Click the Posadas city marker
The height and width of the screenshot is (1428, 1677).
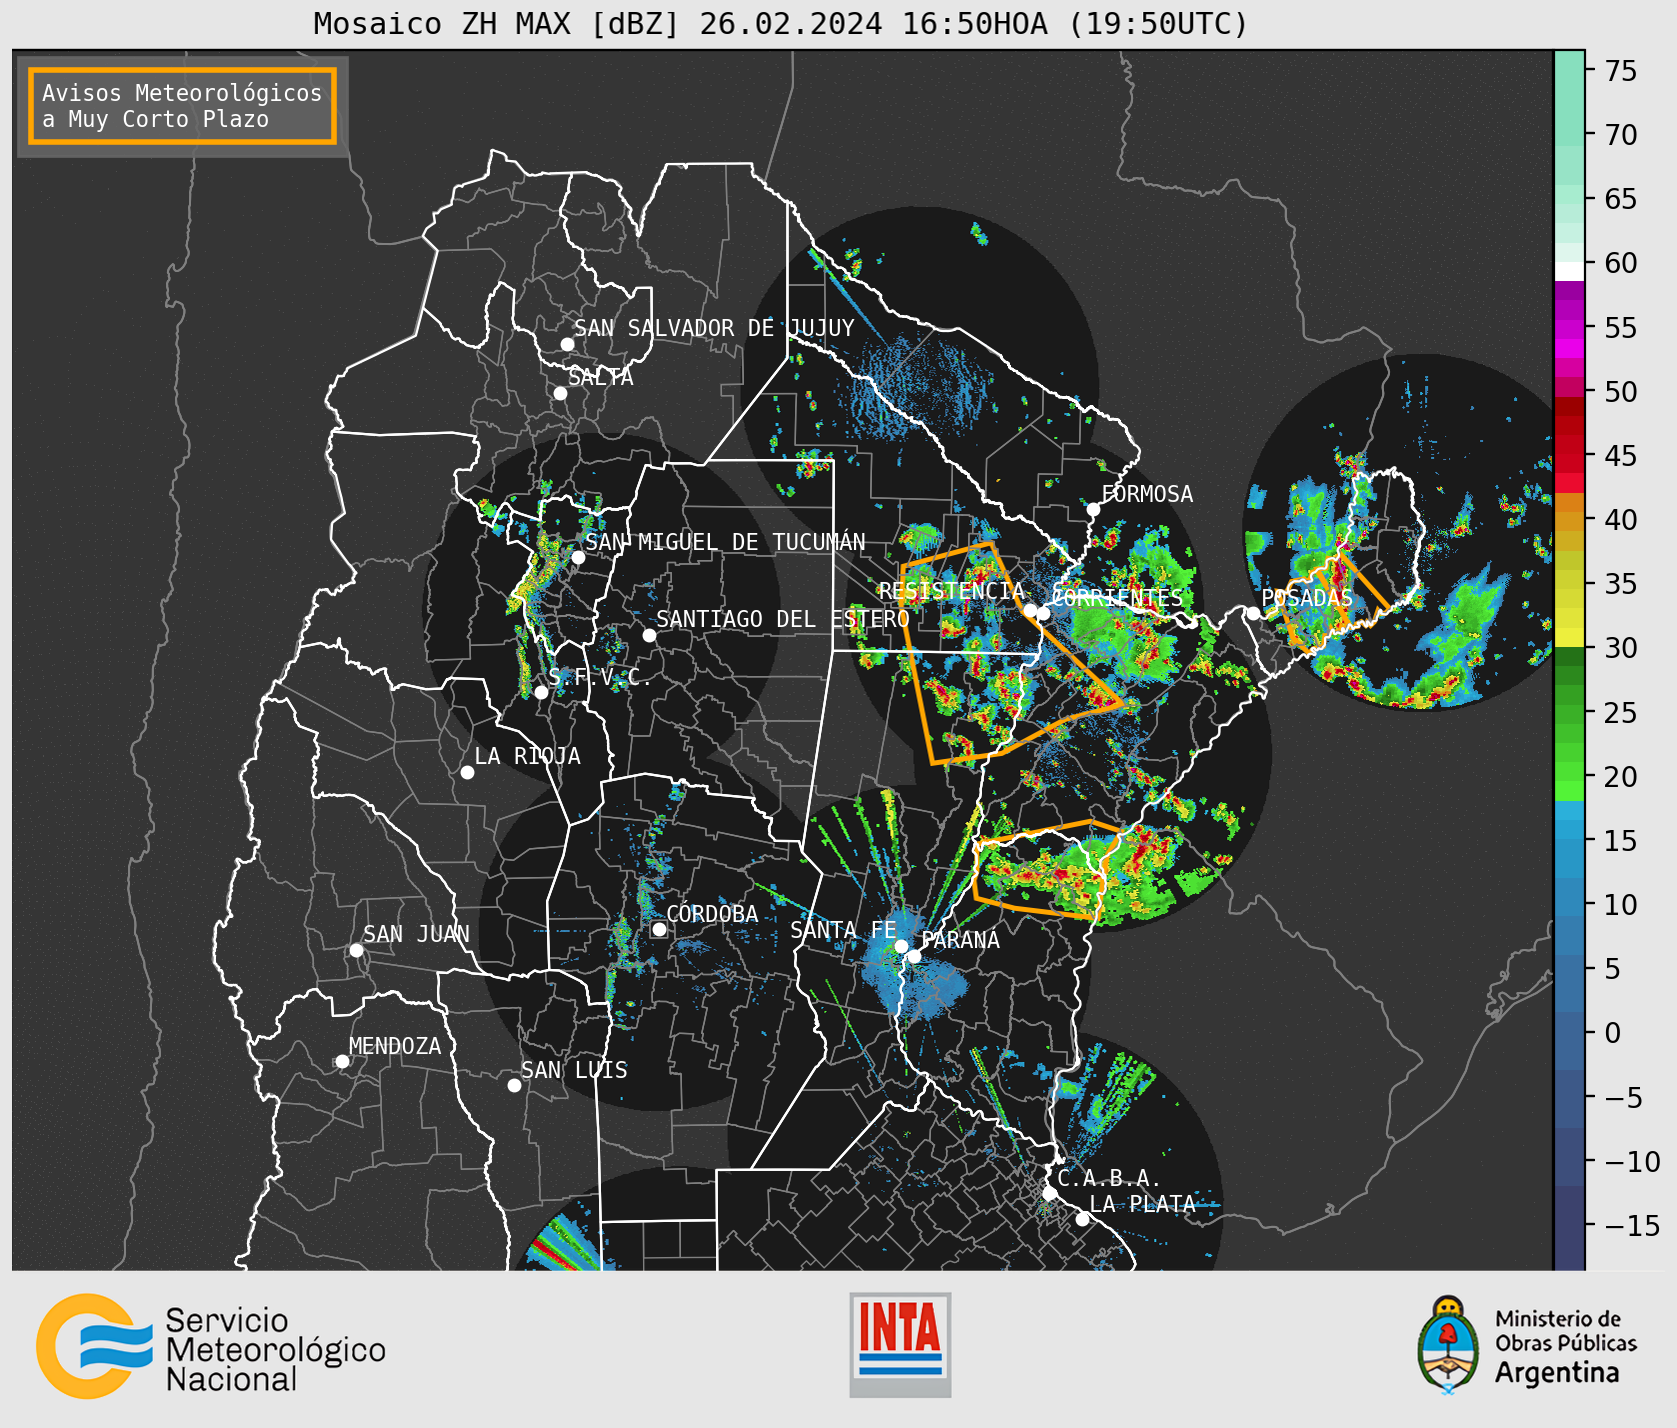tap(1253, 613)
